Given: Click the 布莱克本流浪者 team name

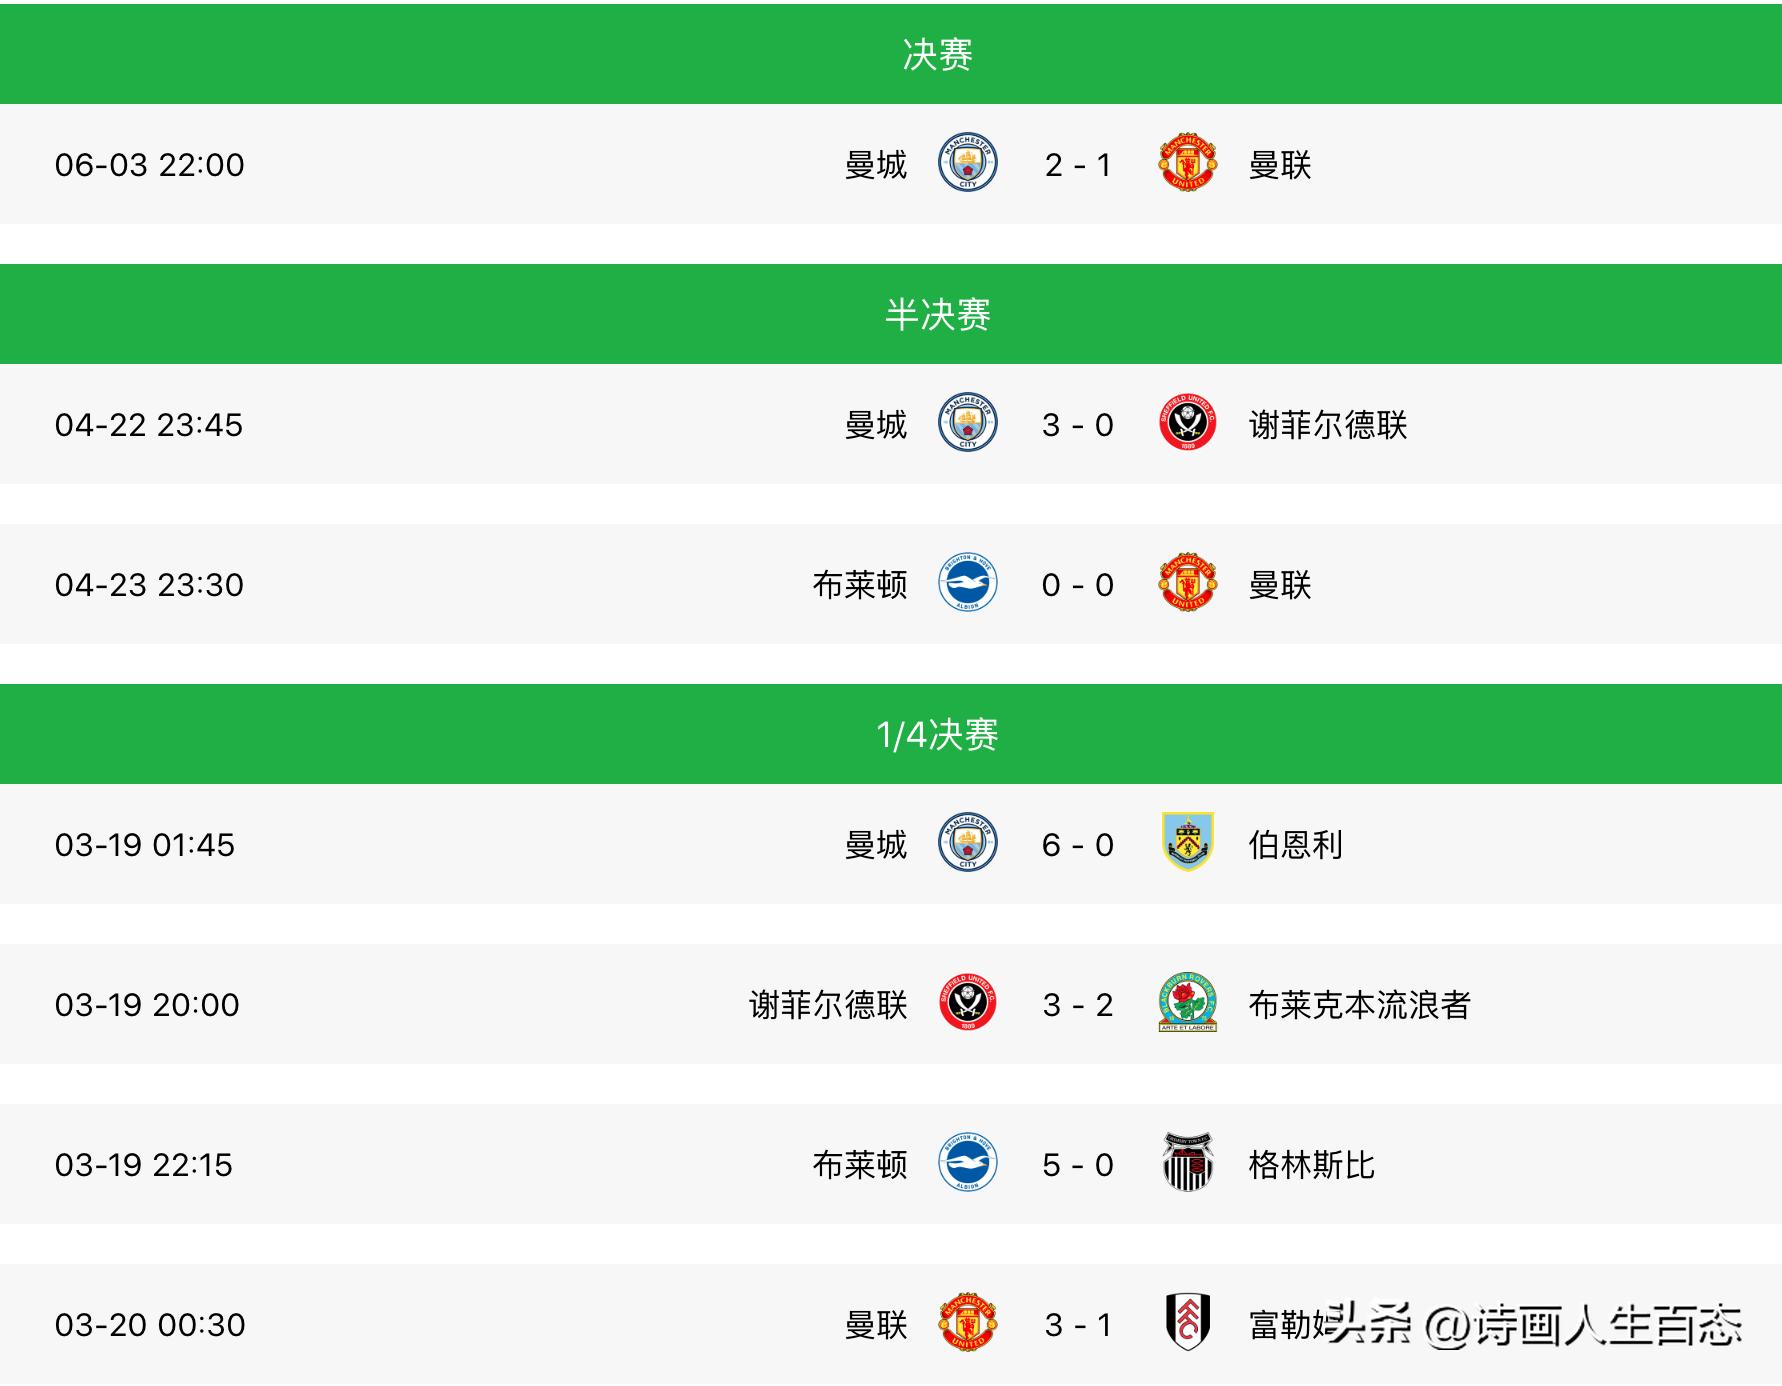Looking at the screenshot, I should (1360, 1005).
